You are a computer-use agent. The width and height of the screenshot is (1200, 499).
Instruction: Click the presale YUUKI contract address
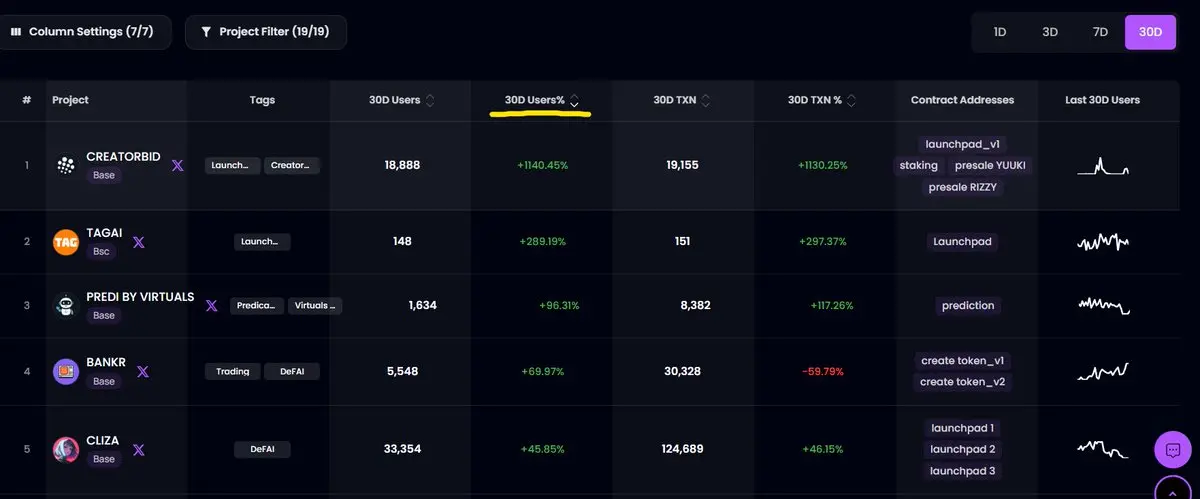[x=990, y=165]
